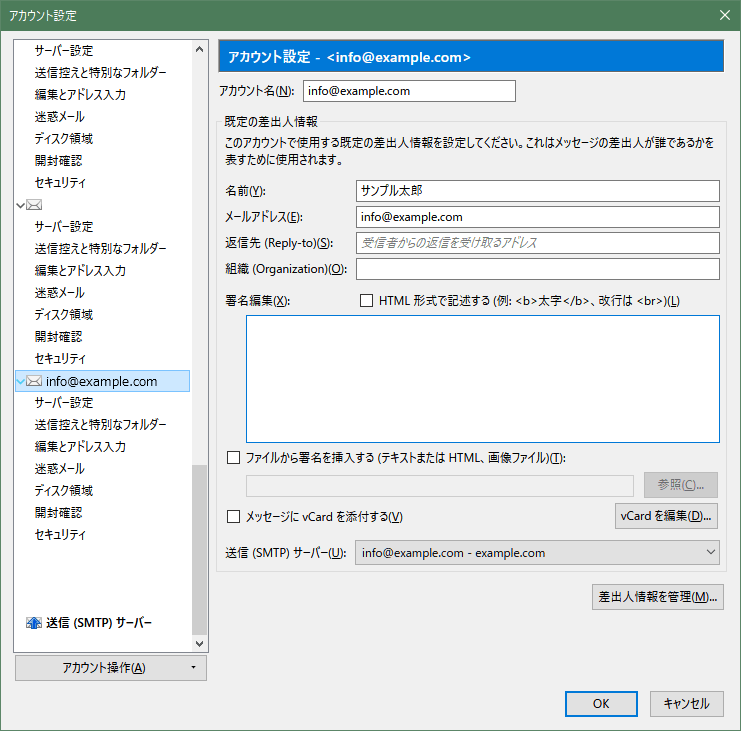Click the envelope icon beside info@example.com in the tree

coord(34,381)
